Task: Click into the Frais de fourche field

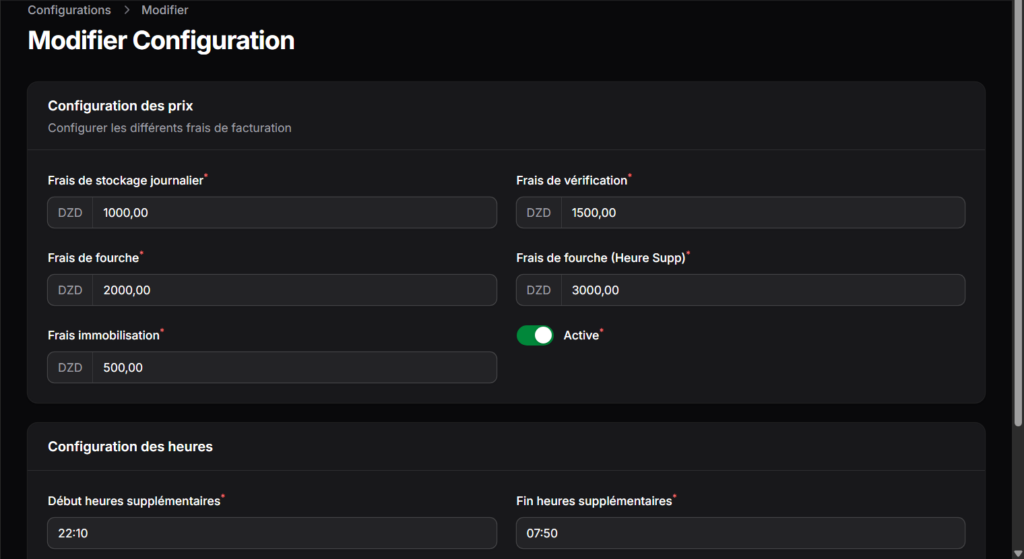Action: [294, 290]
